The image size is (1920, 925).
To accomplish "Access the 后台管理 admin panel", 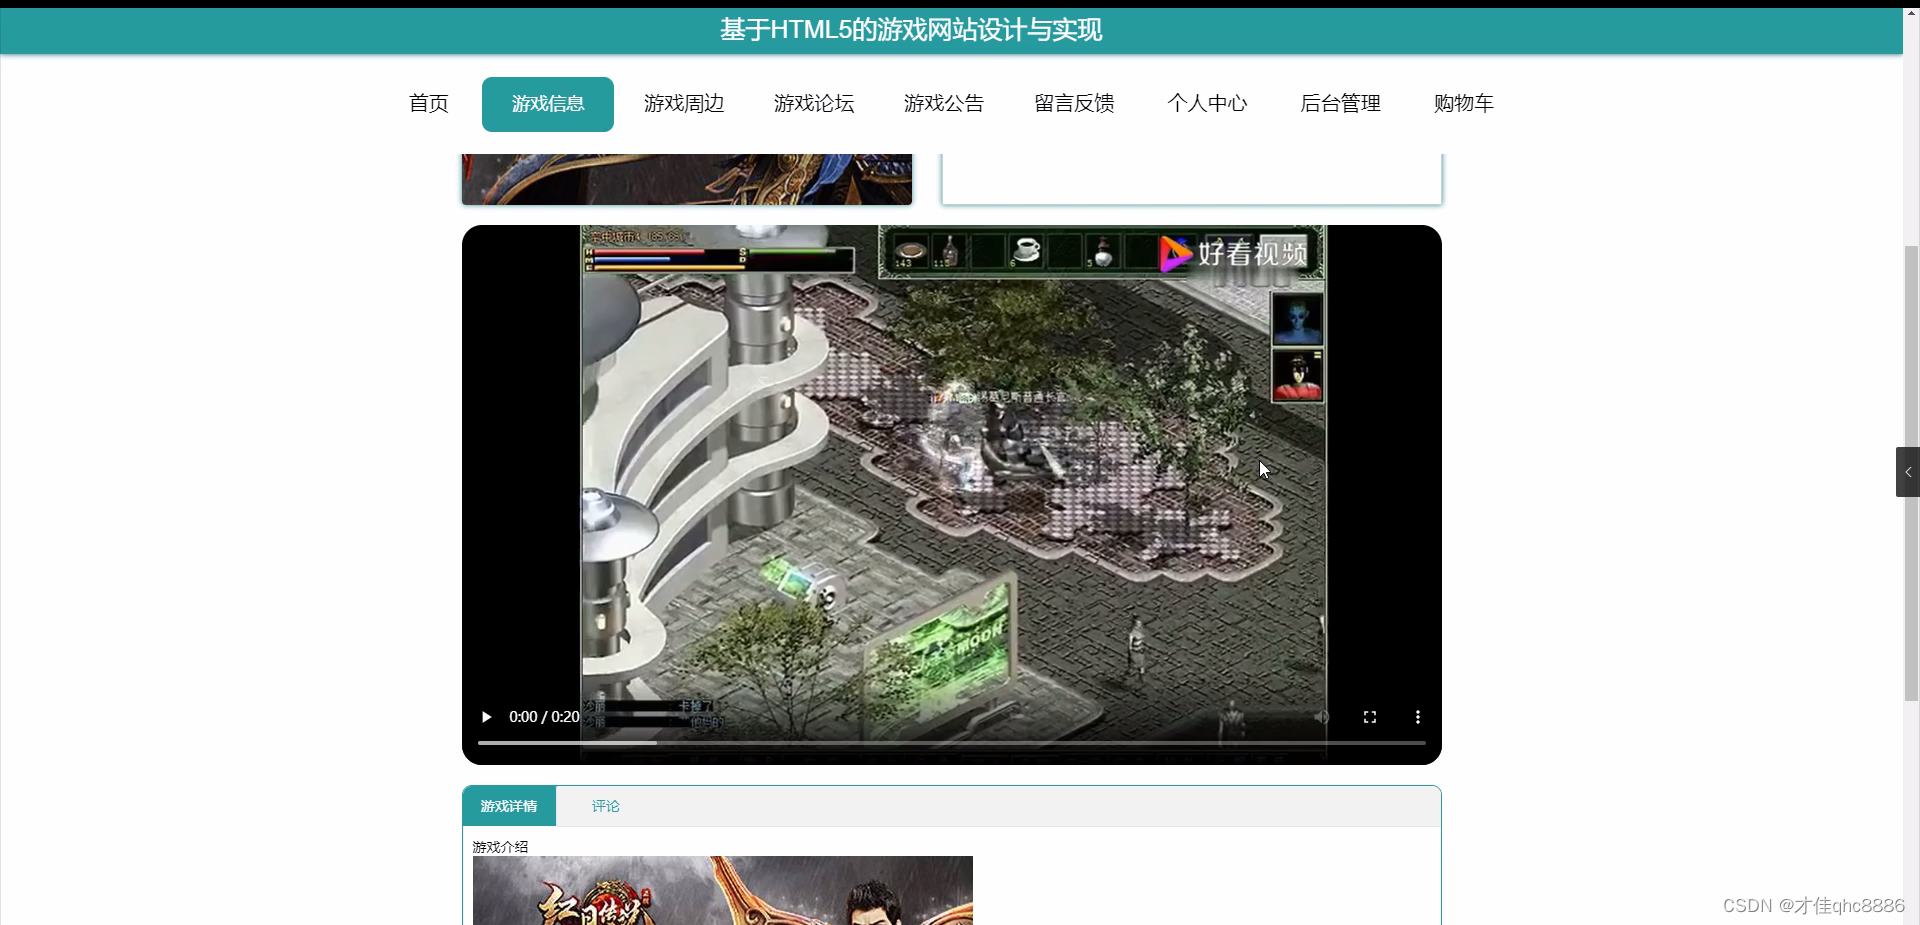I will tap(1340, 103).
